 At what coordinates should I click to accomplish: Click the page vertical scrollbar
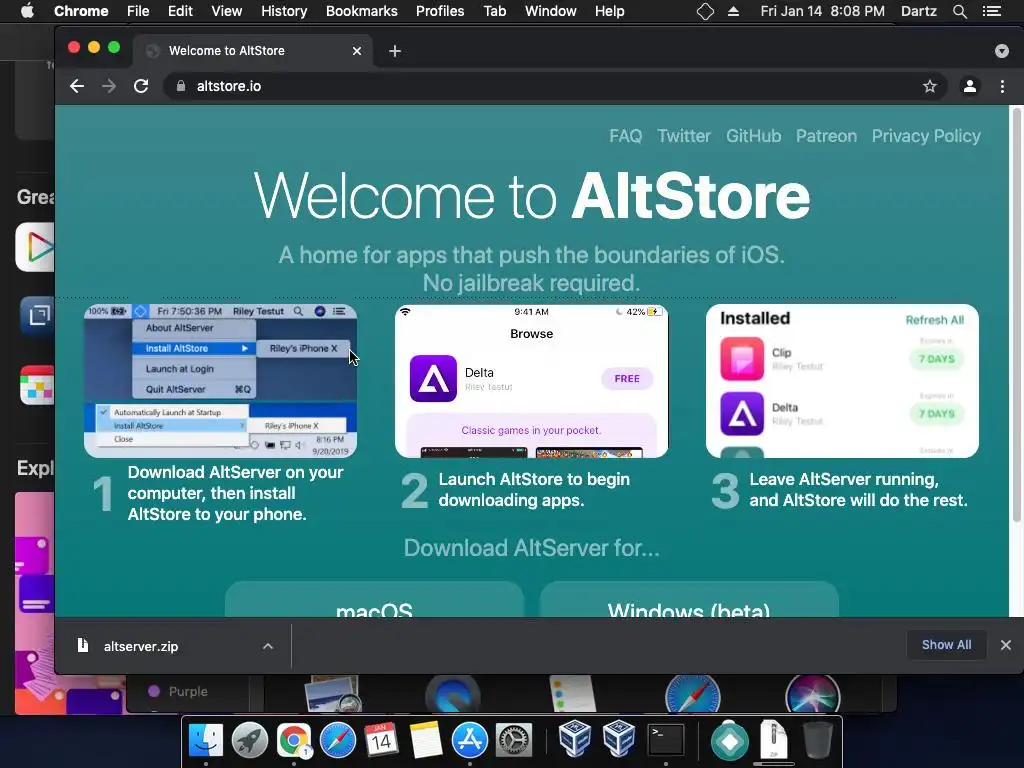(x=1016, y=313)
